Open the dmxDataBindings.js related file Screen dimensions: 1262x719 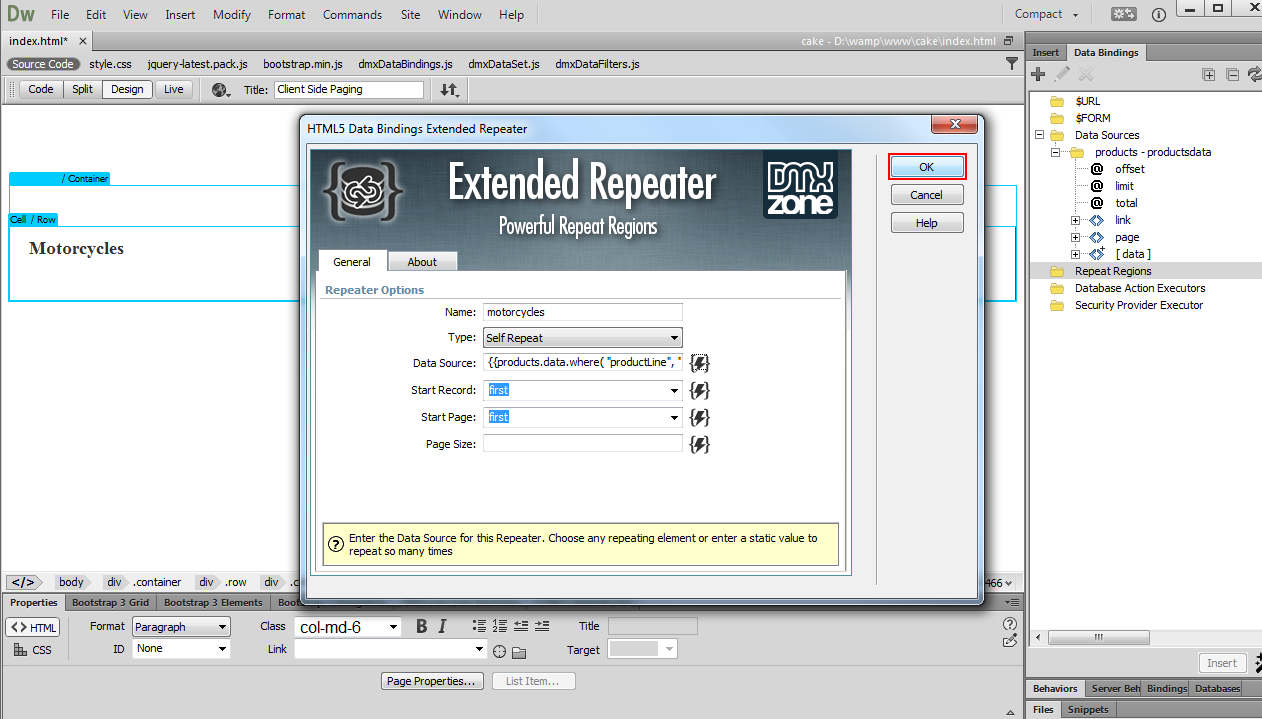(x=406, y=64)
